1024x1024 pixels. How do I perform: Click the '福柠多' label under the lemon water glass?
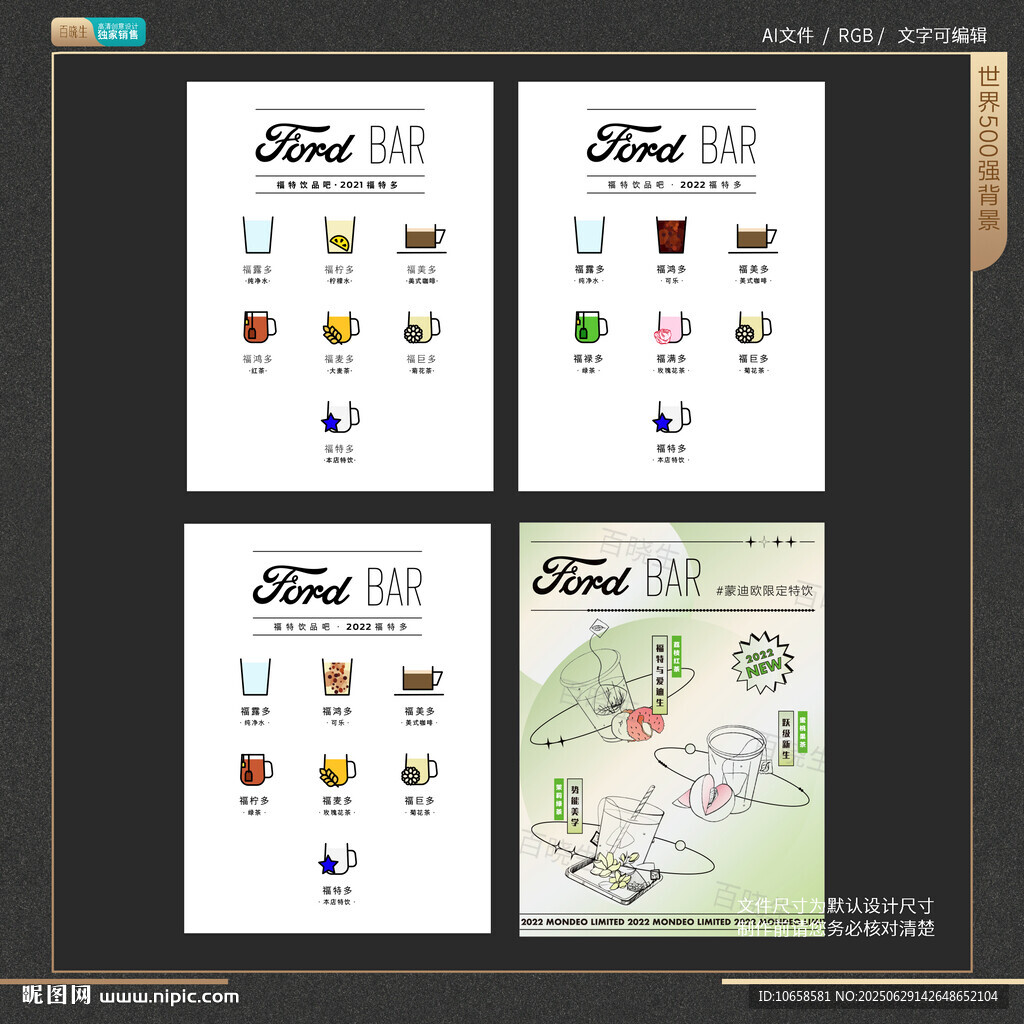340,269
